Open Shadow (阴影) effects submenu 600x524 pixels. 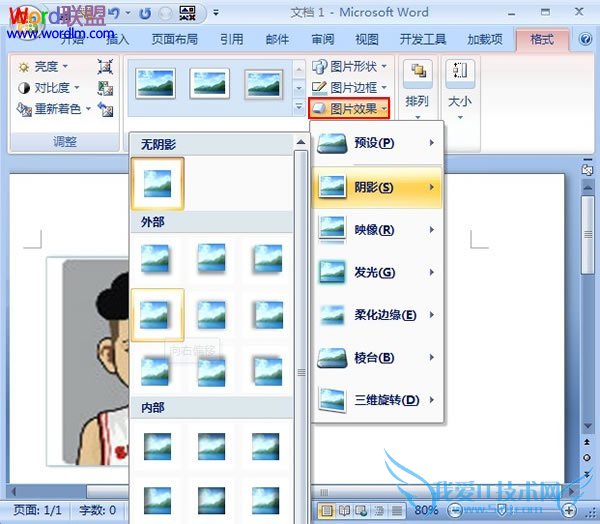pos(377,187)
